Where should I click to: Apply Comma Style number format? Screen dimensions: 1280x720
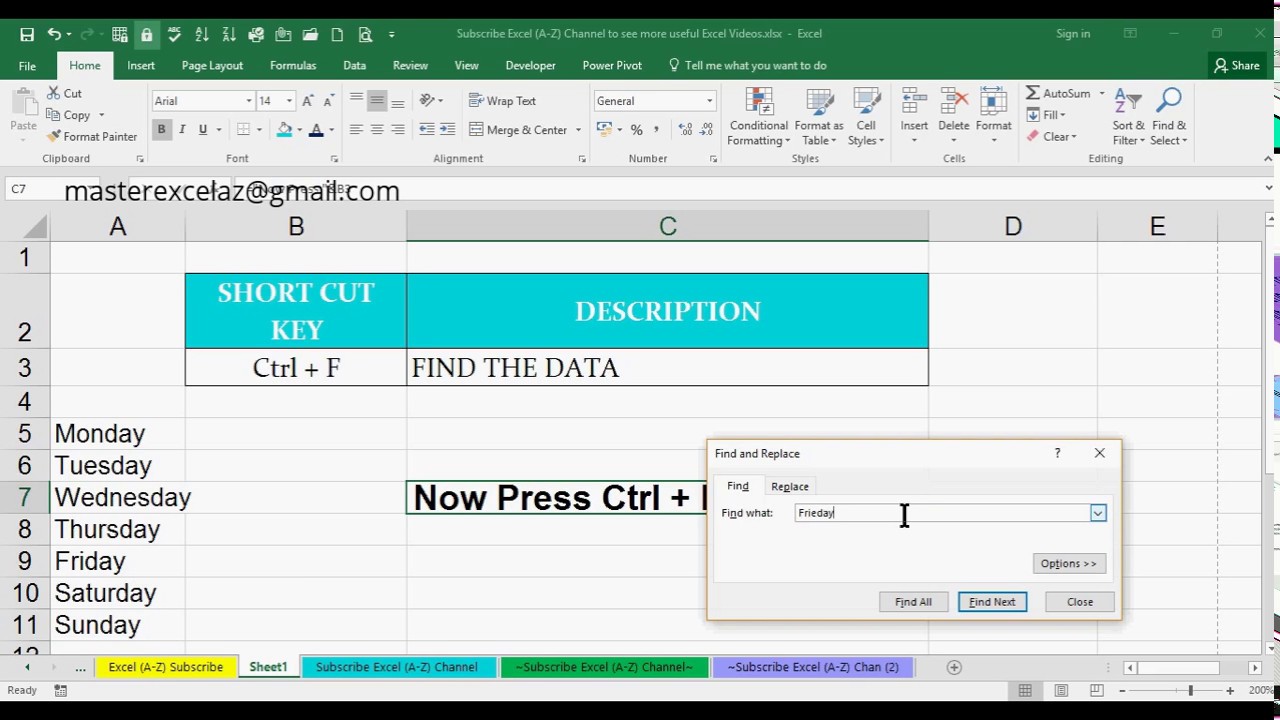[x=656, y=130]
